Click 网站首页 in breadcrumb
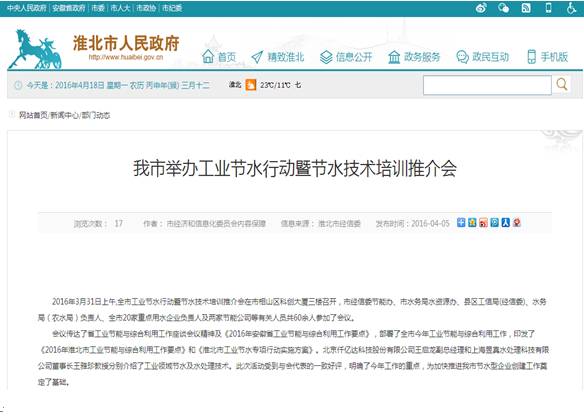584x416 pixels. tap(33, 115)
